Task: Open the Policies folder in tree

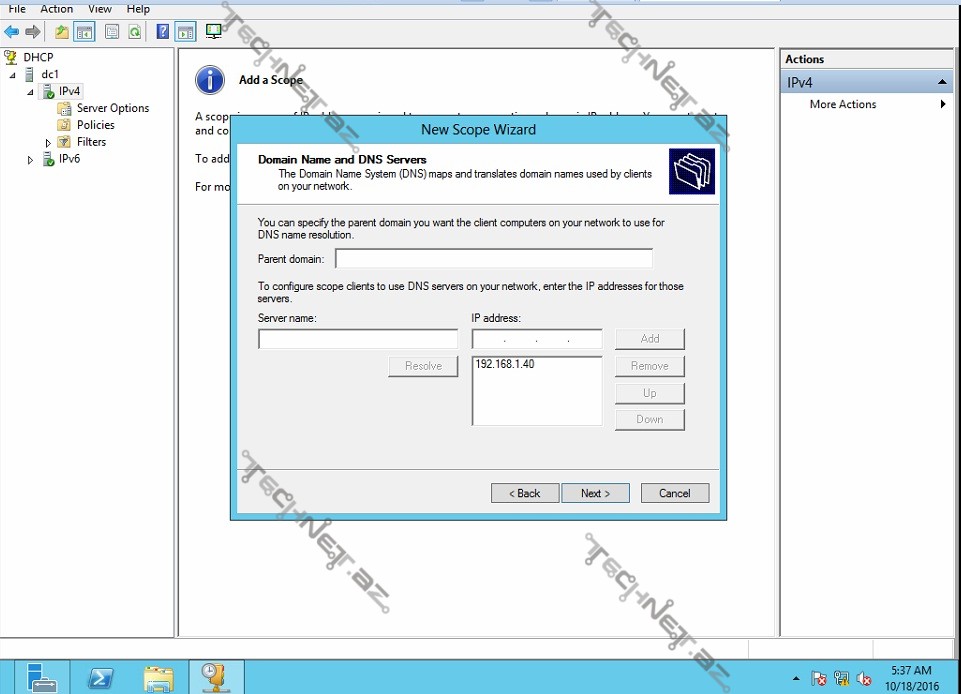Action: click(95, 125)
